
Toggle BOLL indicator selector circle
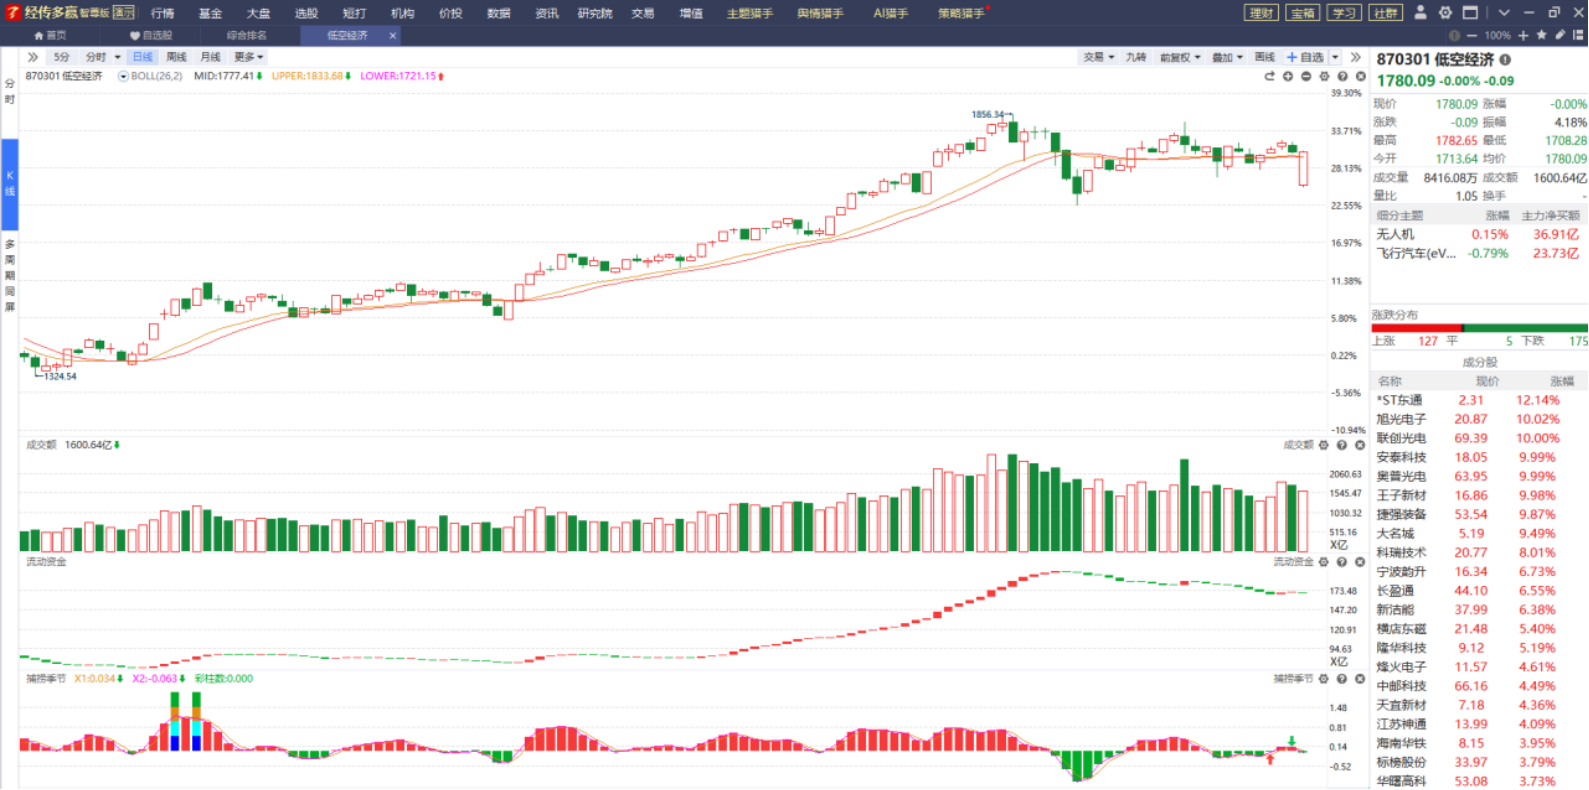click(123, 76)
